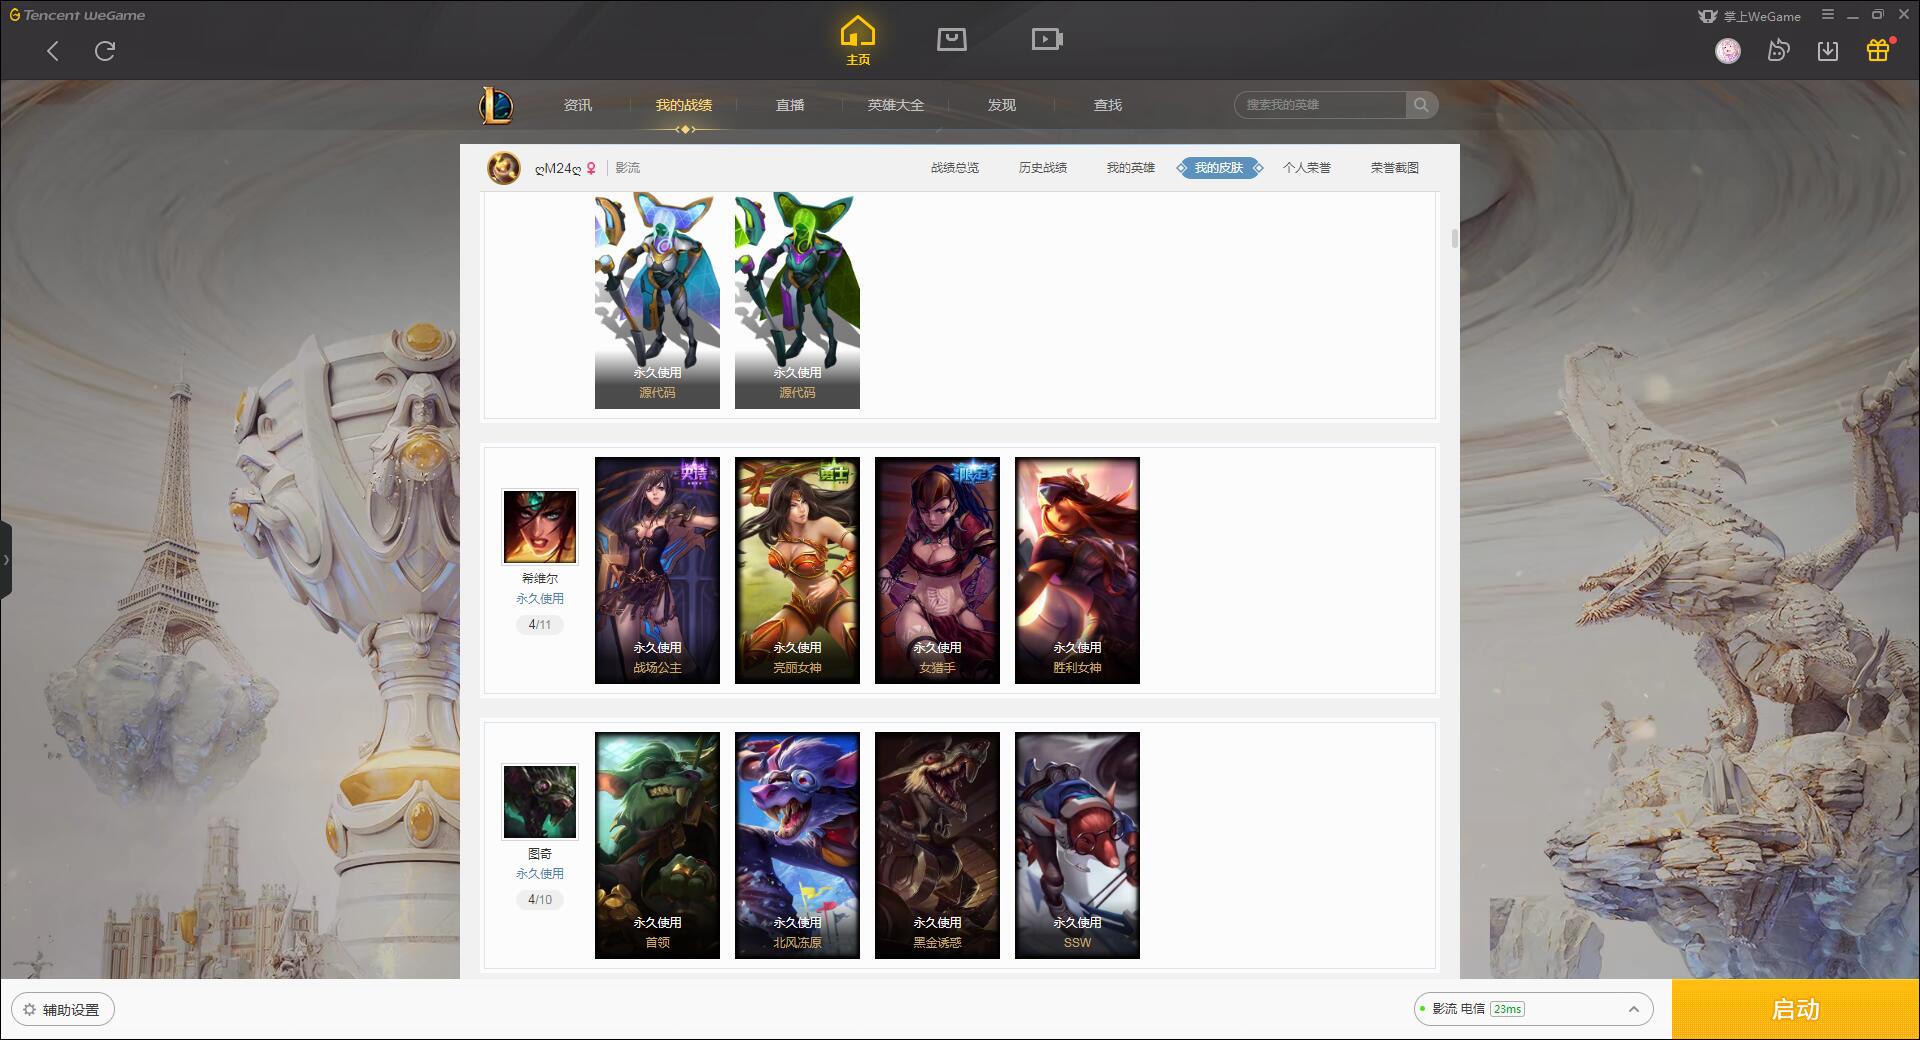The image size is (1920, 1040).
Task: Go back with the left arrow icon
Action: point(53,51)
